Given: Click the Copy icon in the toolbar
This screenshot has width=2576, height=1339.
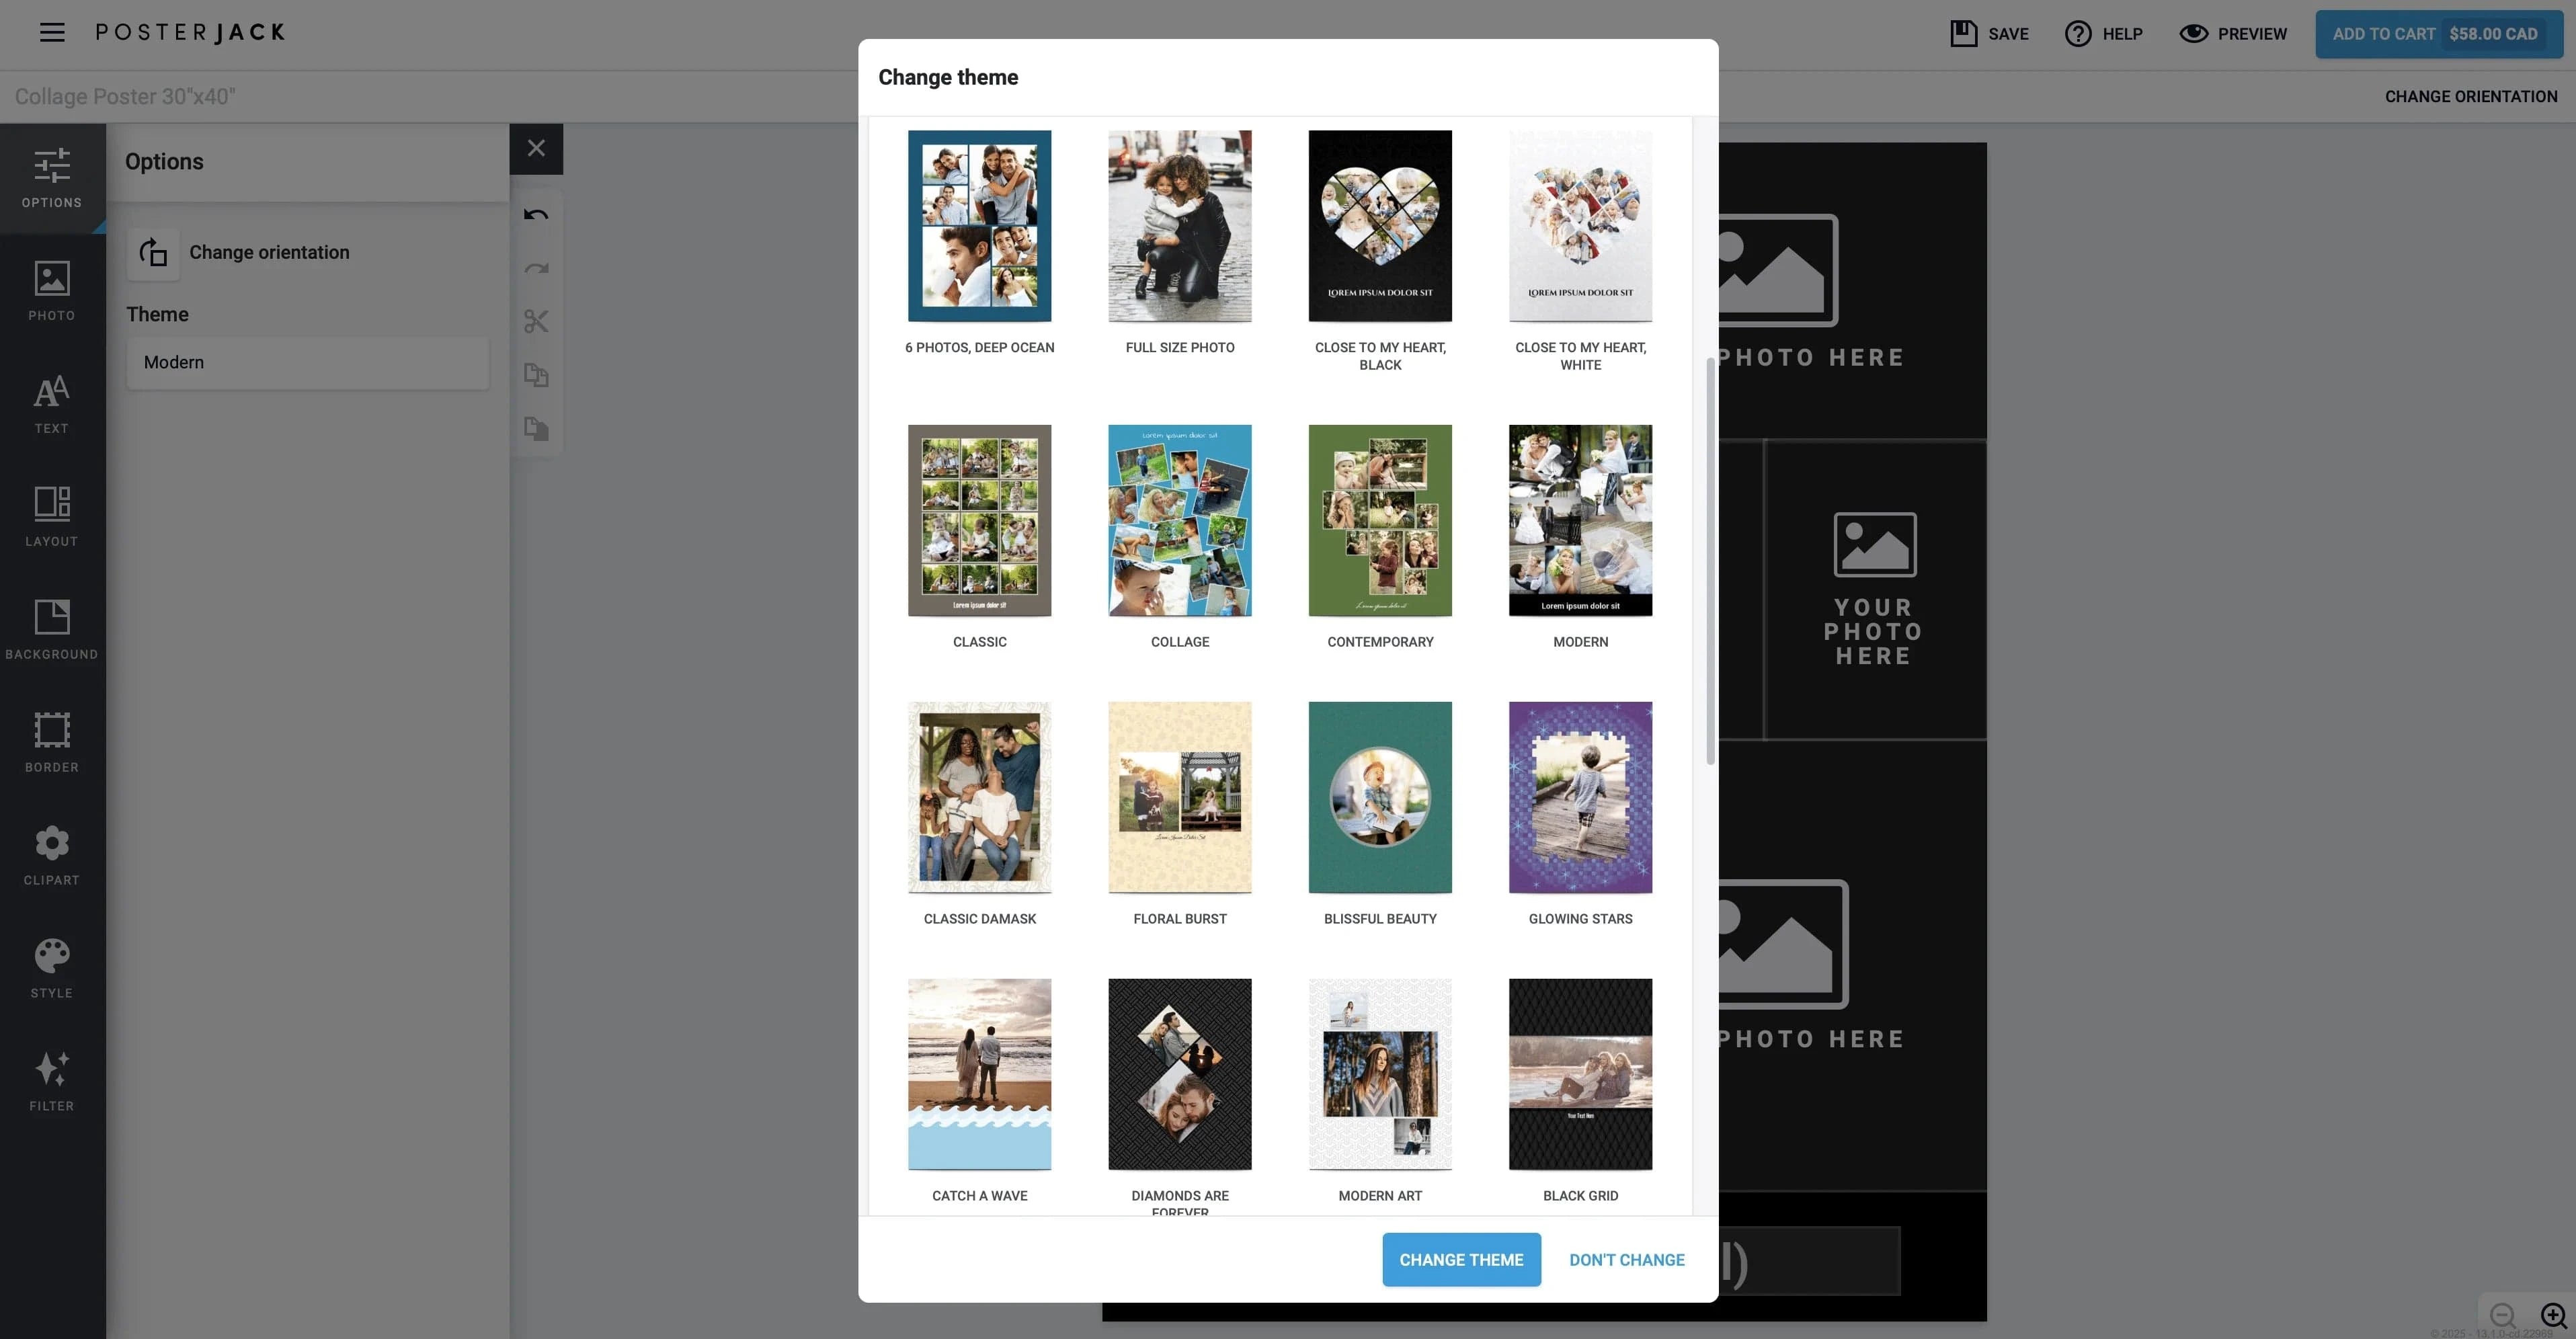Looking at the screenshot, I should point(536,375).
